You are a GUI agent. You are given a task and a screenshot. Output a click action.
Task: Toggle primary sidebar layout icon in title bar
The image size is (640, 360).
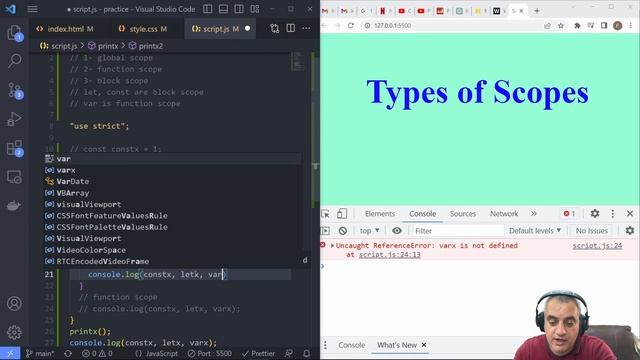[208, 9]
